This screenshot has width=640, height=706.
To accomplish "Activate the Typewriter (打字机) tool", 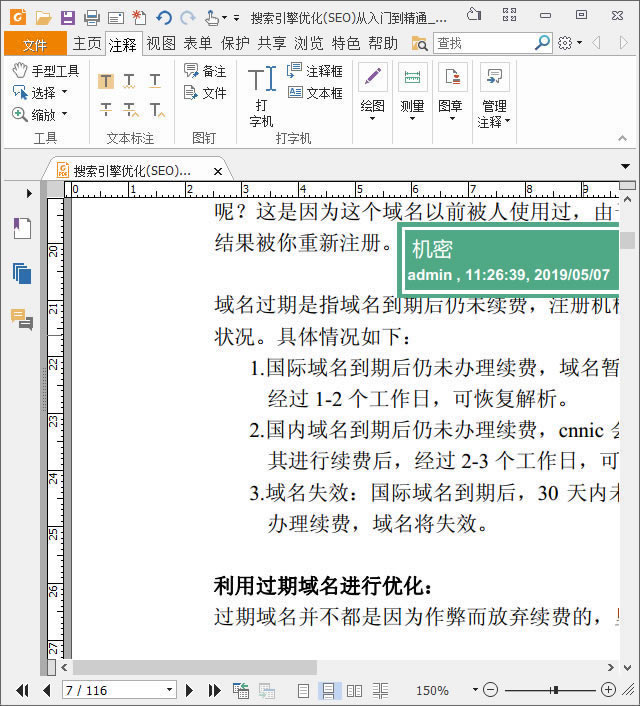I will click(261, 96).
